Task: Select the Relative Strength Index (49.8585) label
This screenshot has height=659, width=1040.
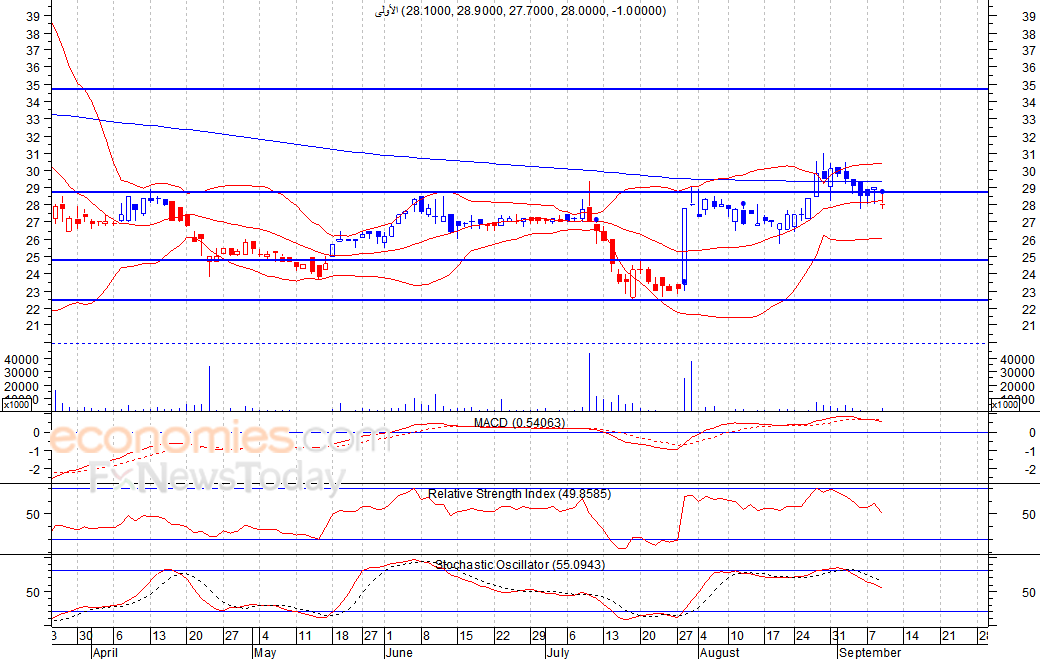Action: point(519,494)
